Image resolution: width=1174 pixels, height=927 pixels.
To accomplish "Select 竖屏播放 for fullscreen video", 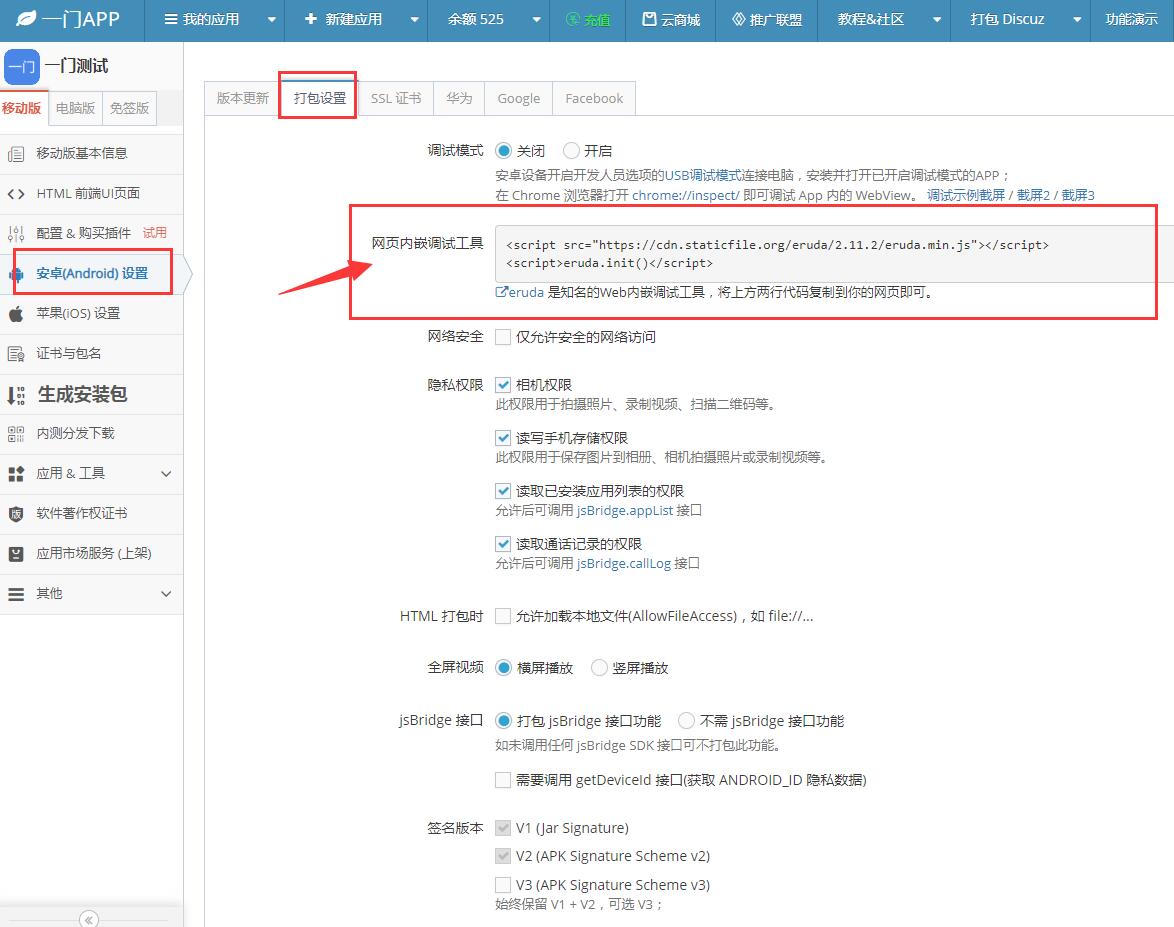I will coord(599,667).
